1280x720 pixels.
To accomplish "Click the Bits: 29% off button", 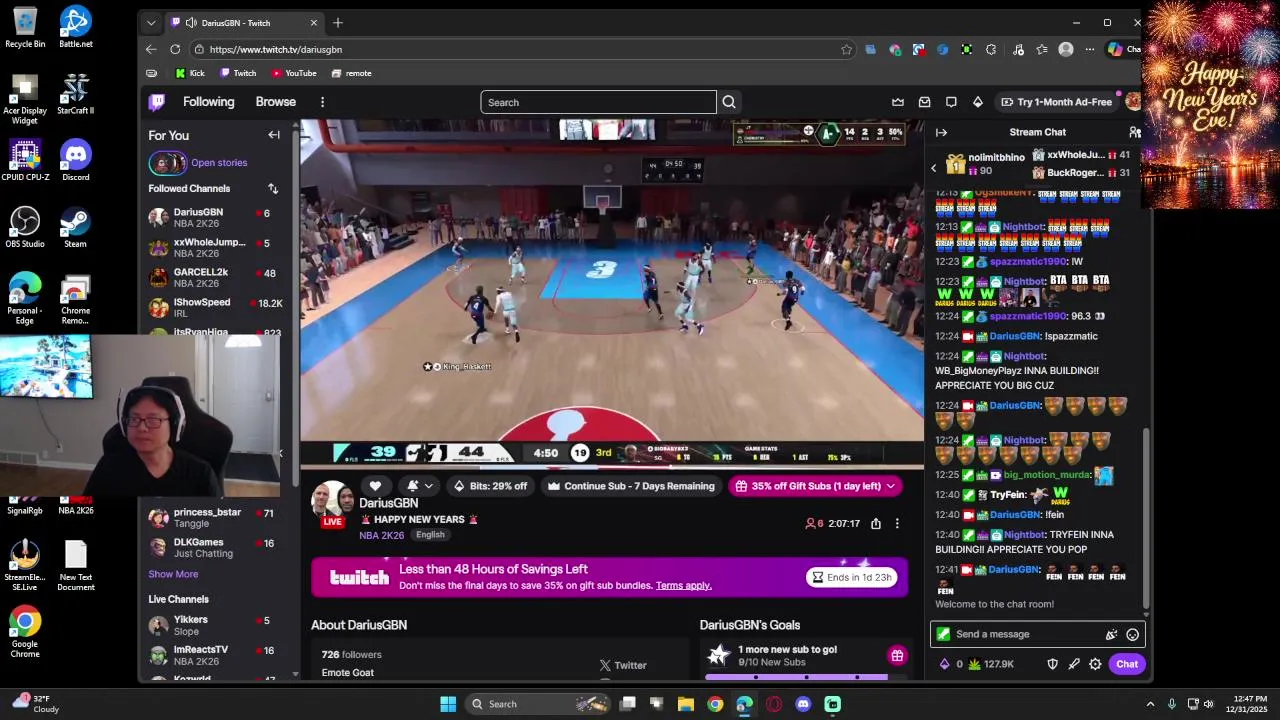I will point(490,486).
